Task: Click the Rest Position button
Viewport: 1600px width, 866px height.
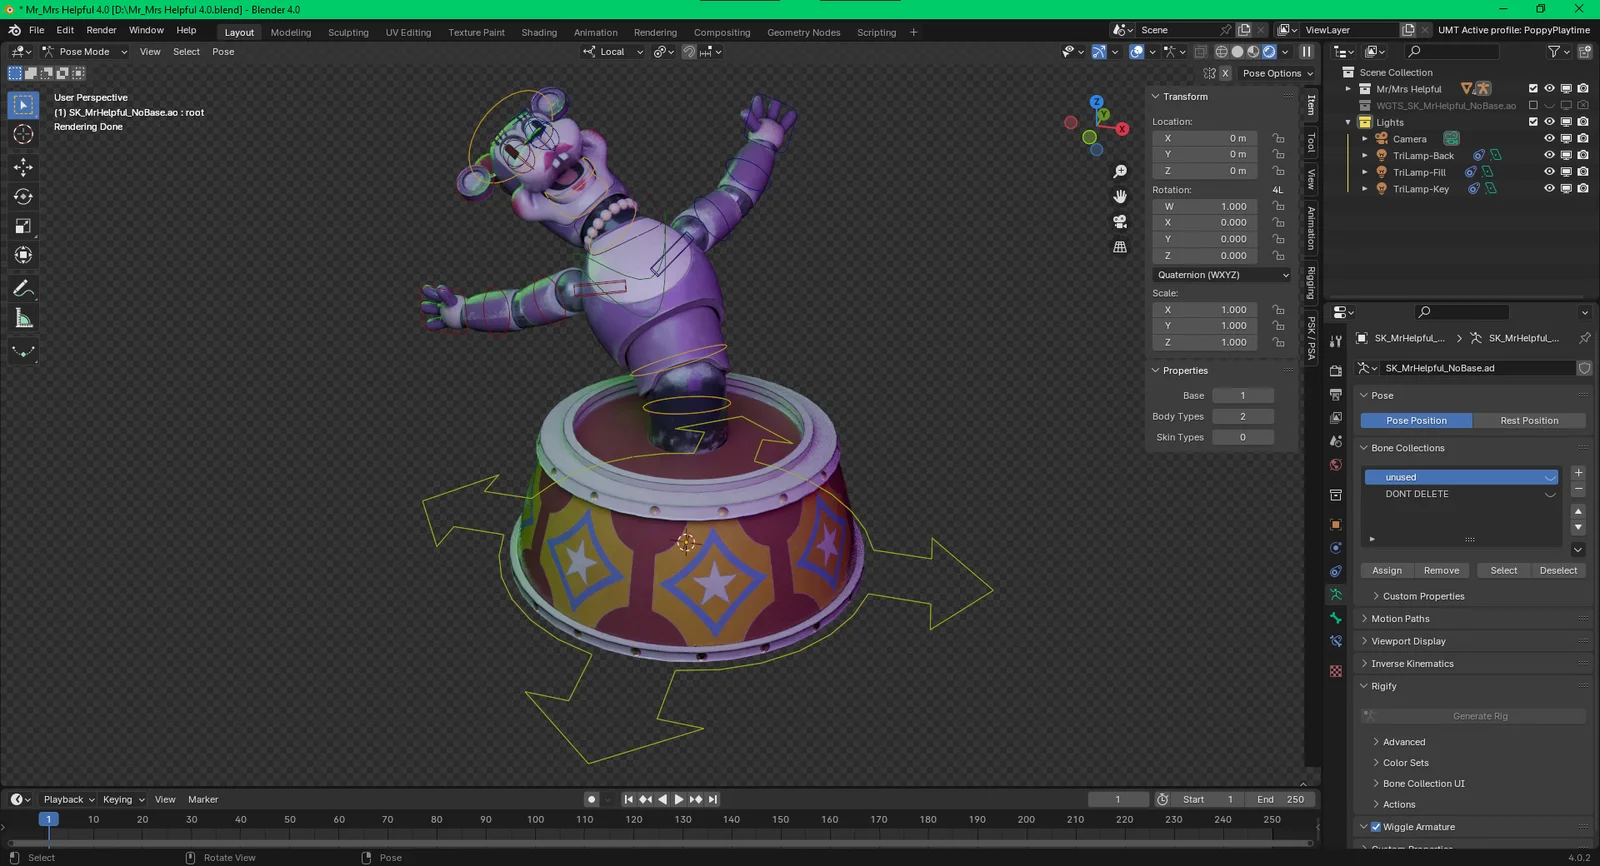Action: tap(1529, 421)
